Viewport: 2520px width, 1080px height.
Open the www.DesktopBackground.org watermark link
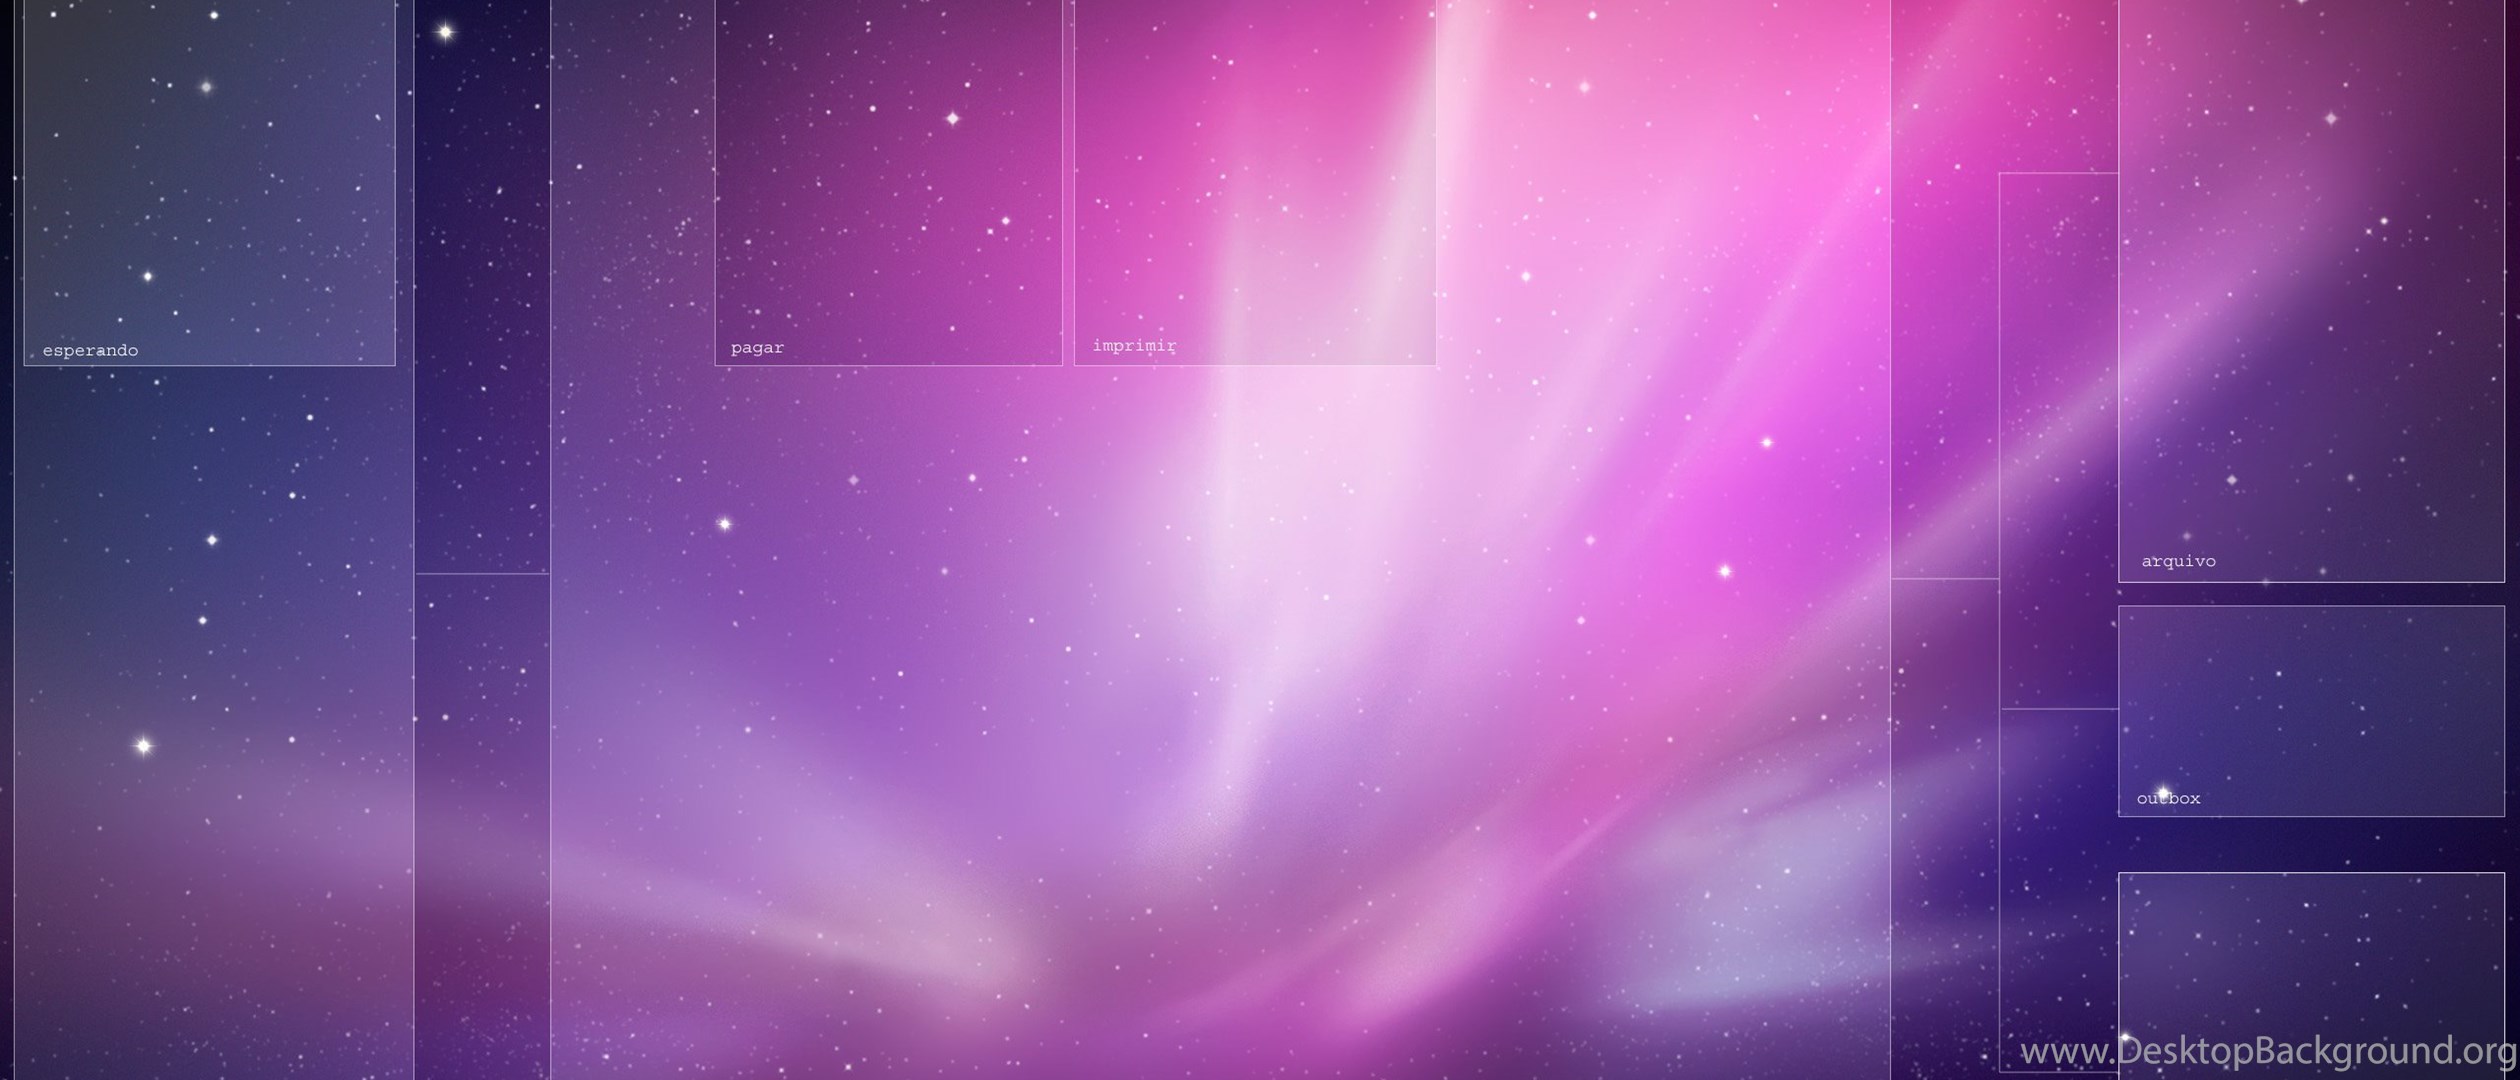2267,1051
